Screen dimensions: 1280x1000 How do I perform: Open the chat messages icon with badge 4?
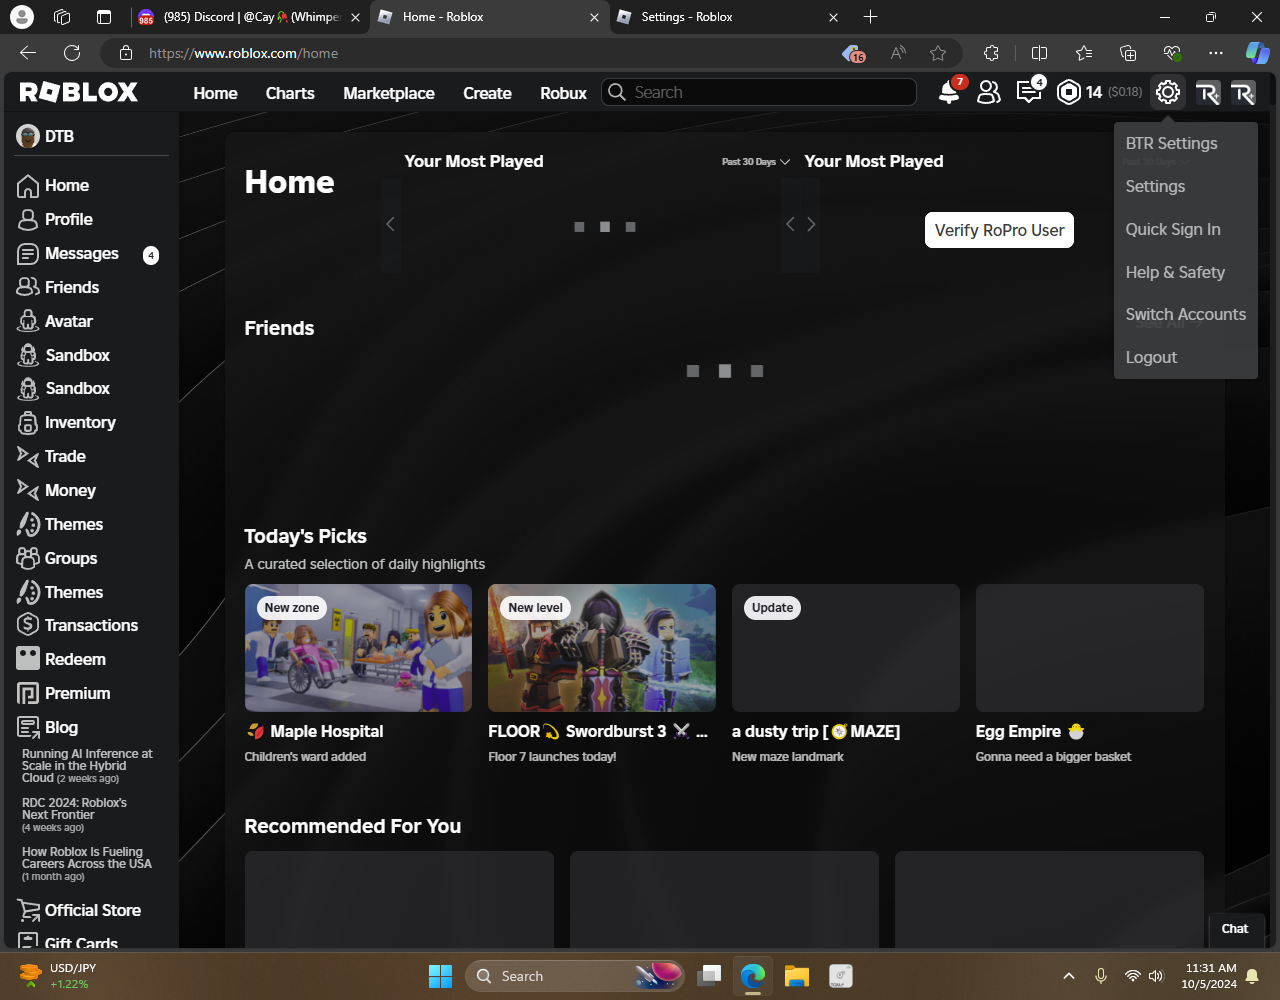[1028, 92]
